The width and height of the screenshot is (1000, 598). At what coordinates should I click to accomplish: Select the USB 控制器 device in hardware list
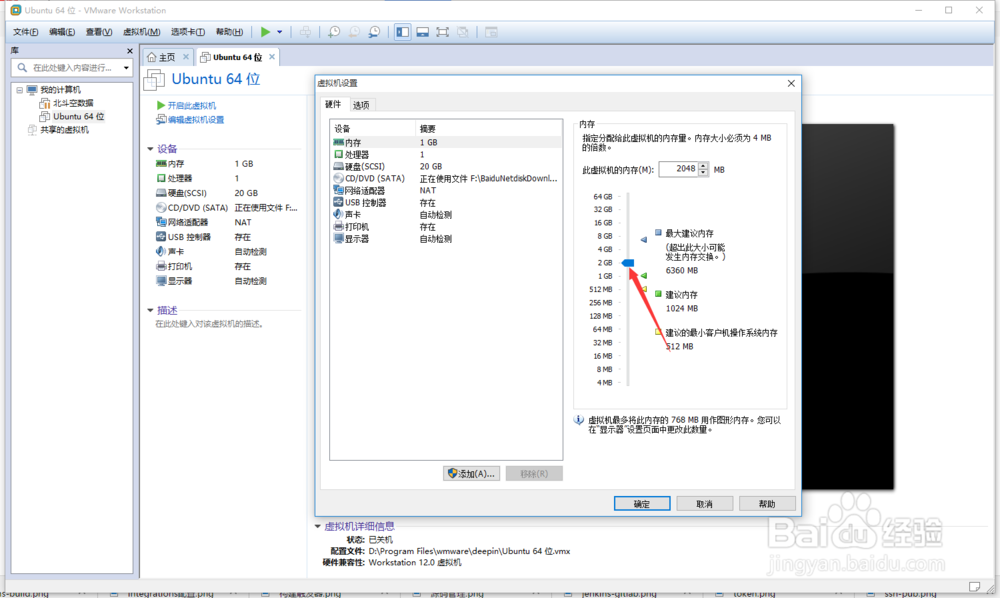[x=366, y=202]
